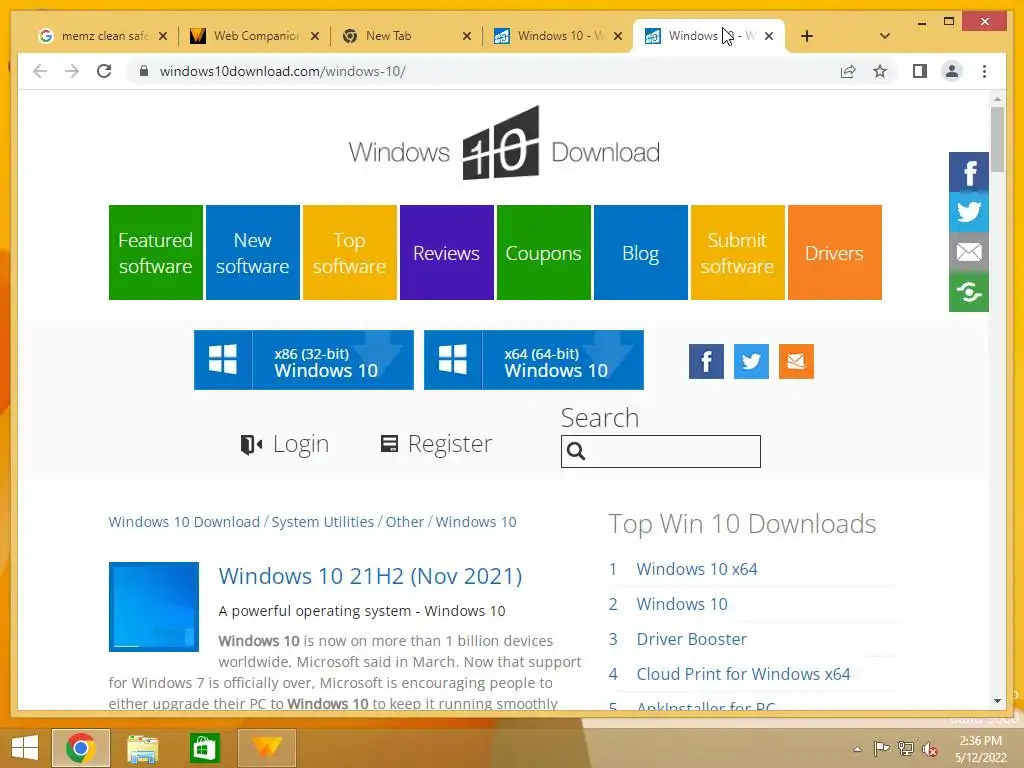
Task: Open New software tile
Action: [253, 253]
